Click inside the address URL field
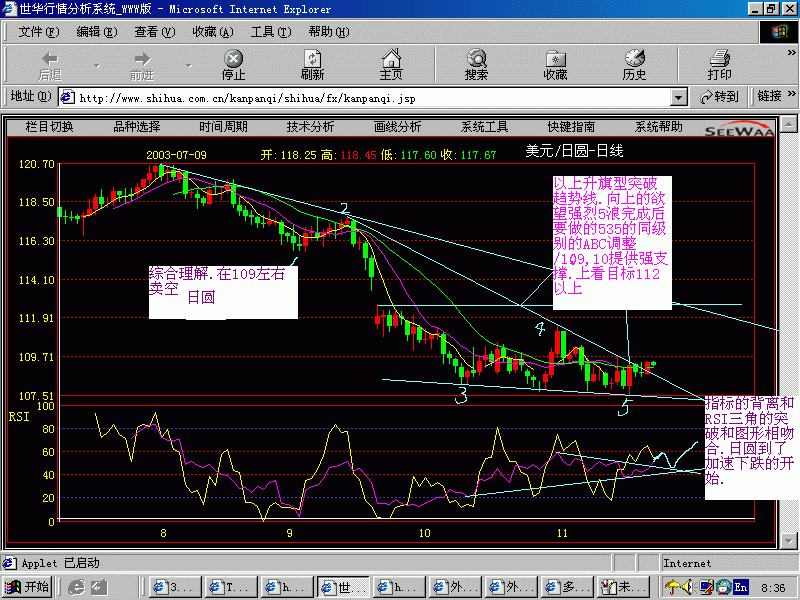 pyautogui.click(x=370, y=98)
